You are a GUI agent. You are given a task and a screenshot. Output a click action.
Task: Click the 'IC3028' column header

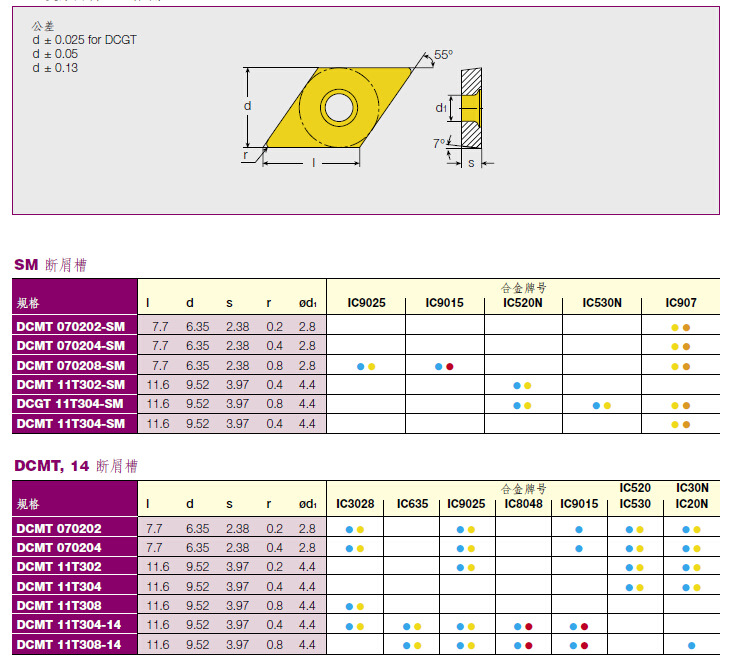click(355, 504)
